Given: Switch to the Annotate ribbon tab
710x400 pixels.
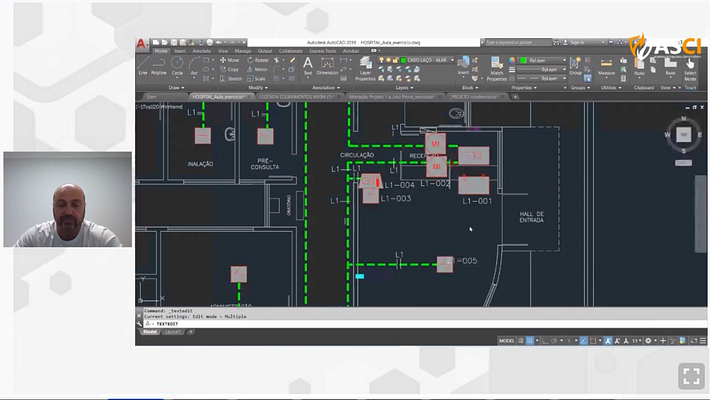Looking at the screenshot, I should point(201,51).
